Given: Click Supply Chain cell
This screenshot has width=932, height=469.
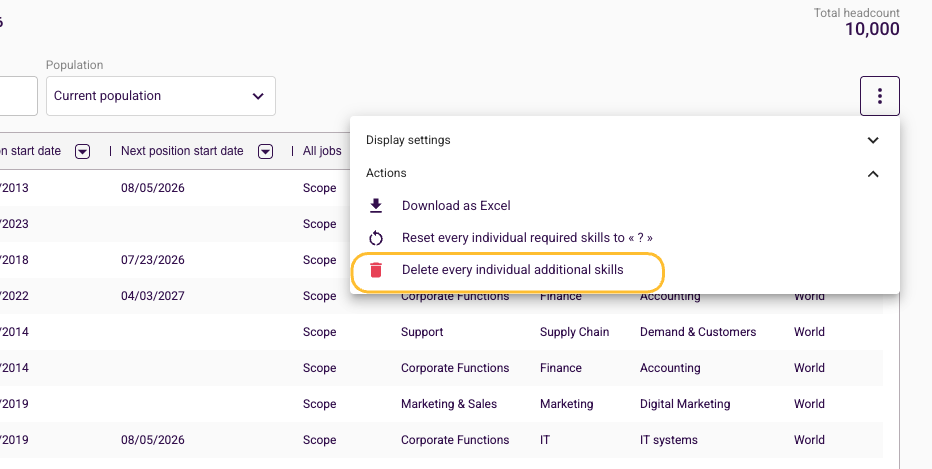Looking at the screenshot, I should pyautogui.click(x=574, y=332).
